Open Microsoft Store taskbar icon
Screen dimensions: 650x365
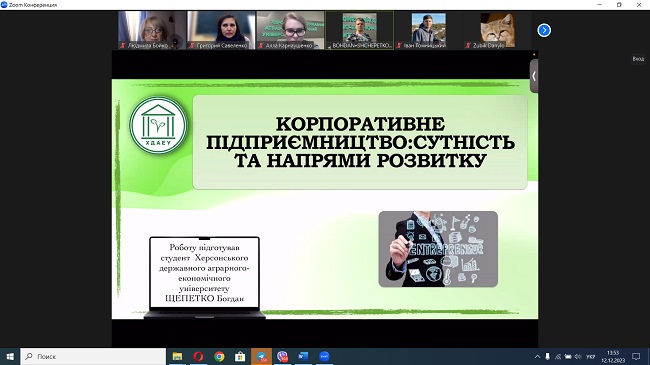(240, 356)
